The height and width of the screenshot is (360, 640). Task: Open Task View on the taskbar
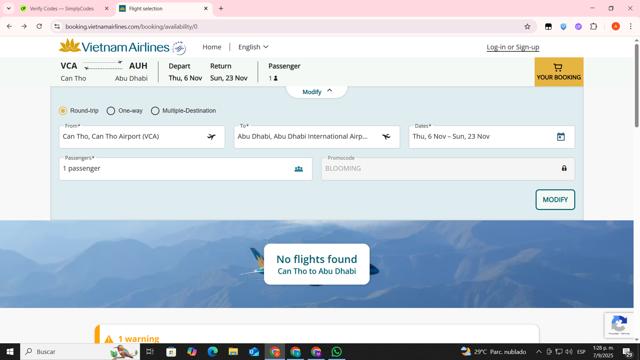click(150, 351)
